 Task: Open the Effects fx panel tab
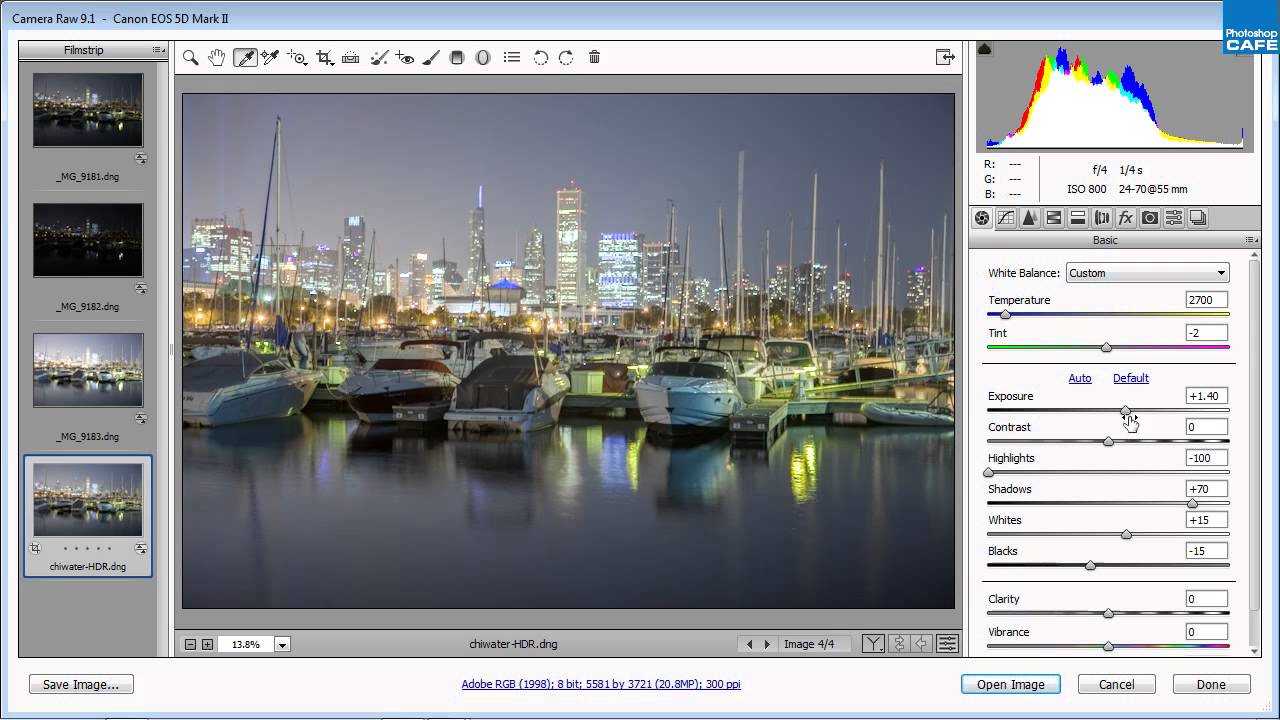1126,218
